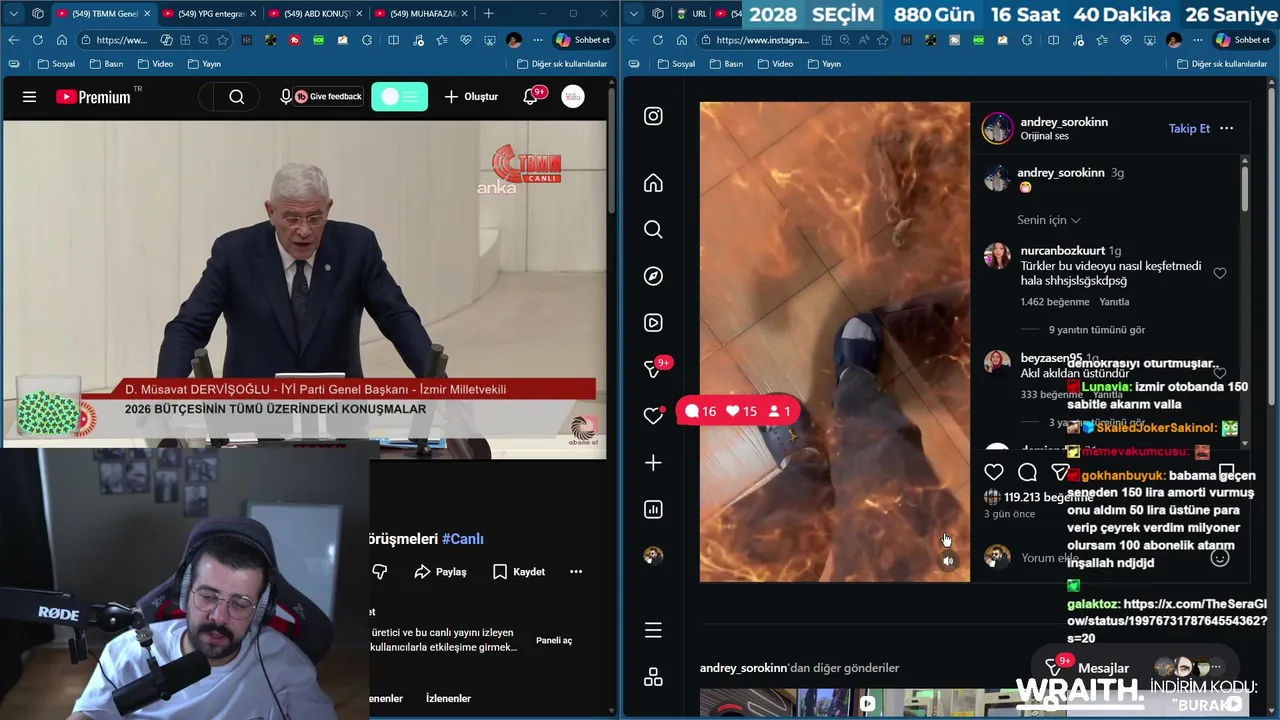This screenshot has height=720, width=1280.
Task: Open Extensions puzzle icon in YouTube window
Action: click(368, 40)
